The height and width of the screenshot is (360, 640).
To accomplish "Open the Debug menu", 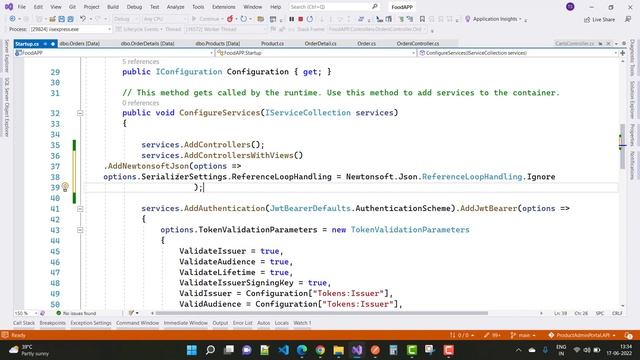I will [x=134, y=7].
